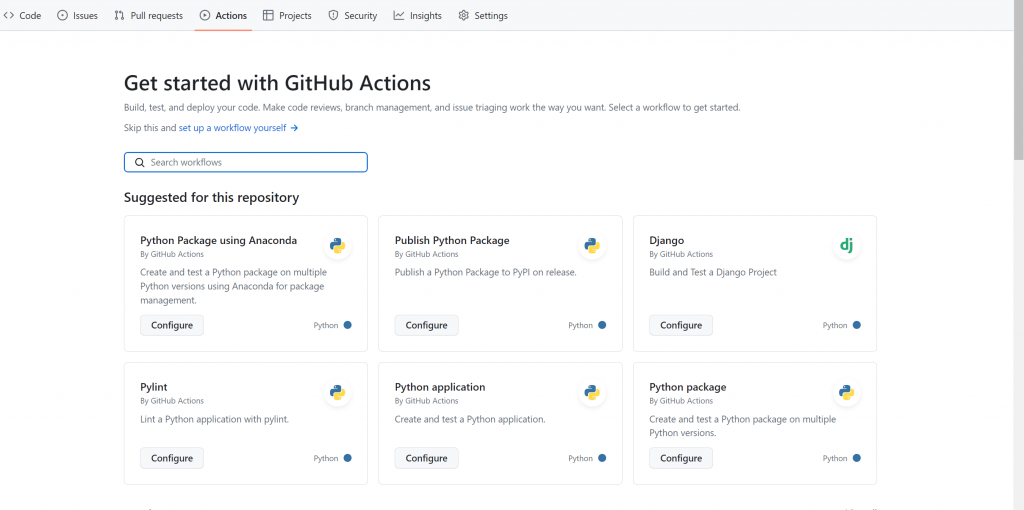Configure the Python Package using Anaconda workflow
The height and width of the screenshot is (510, 1024).
(x=172, y=325)
